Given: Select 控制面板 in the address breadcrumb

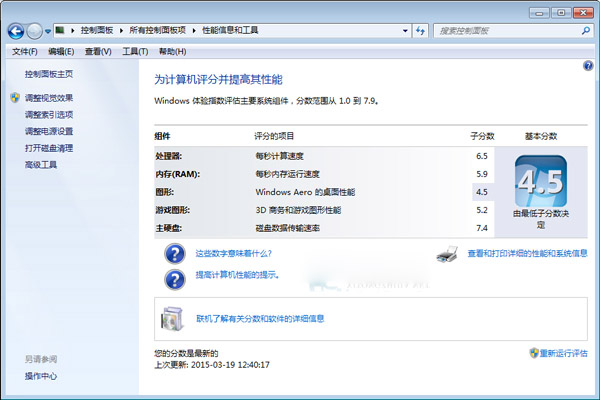Looking at the screenshot, I should pos(97,30).
